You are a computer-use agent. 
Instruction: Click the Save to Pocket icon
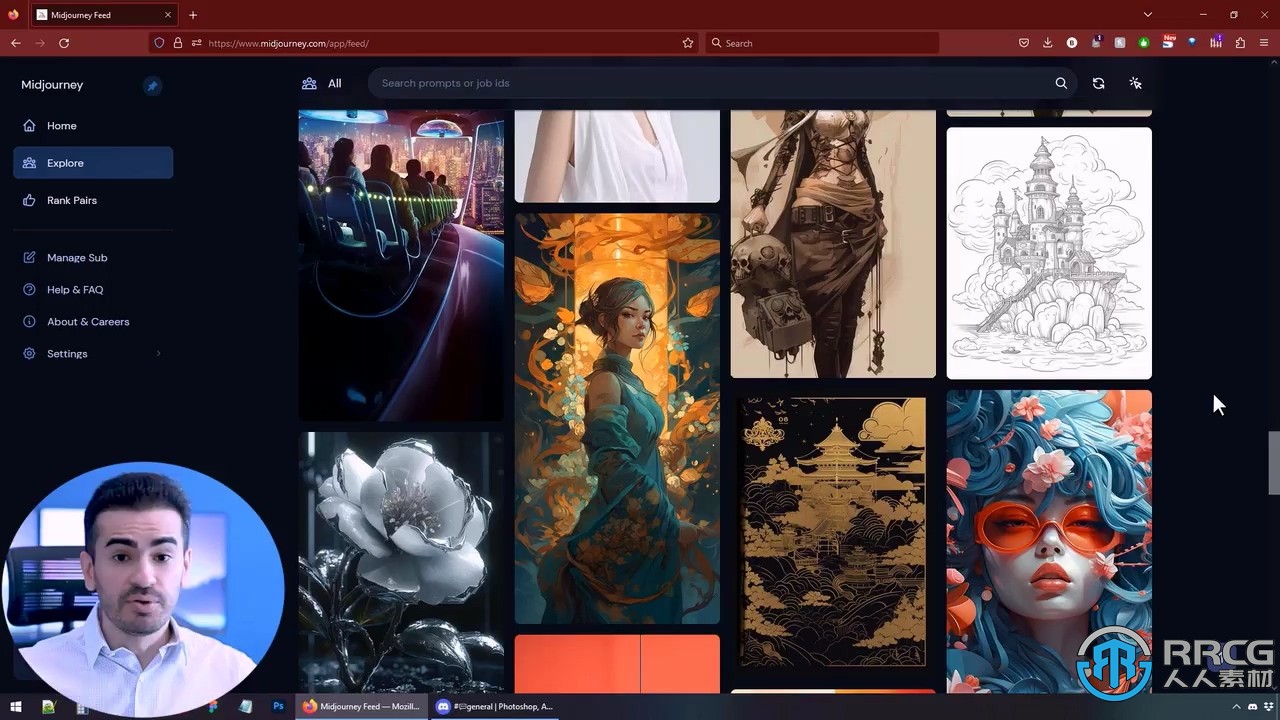pyautogui.click(x=1023, y=43)
